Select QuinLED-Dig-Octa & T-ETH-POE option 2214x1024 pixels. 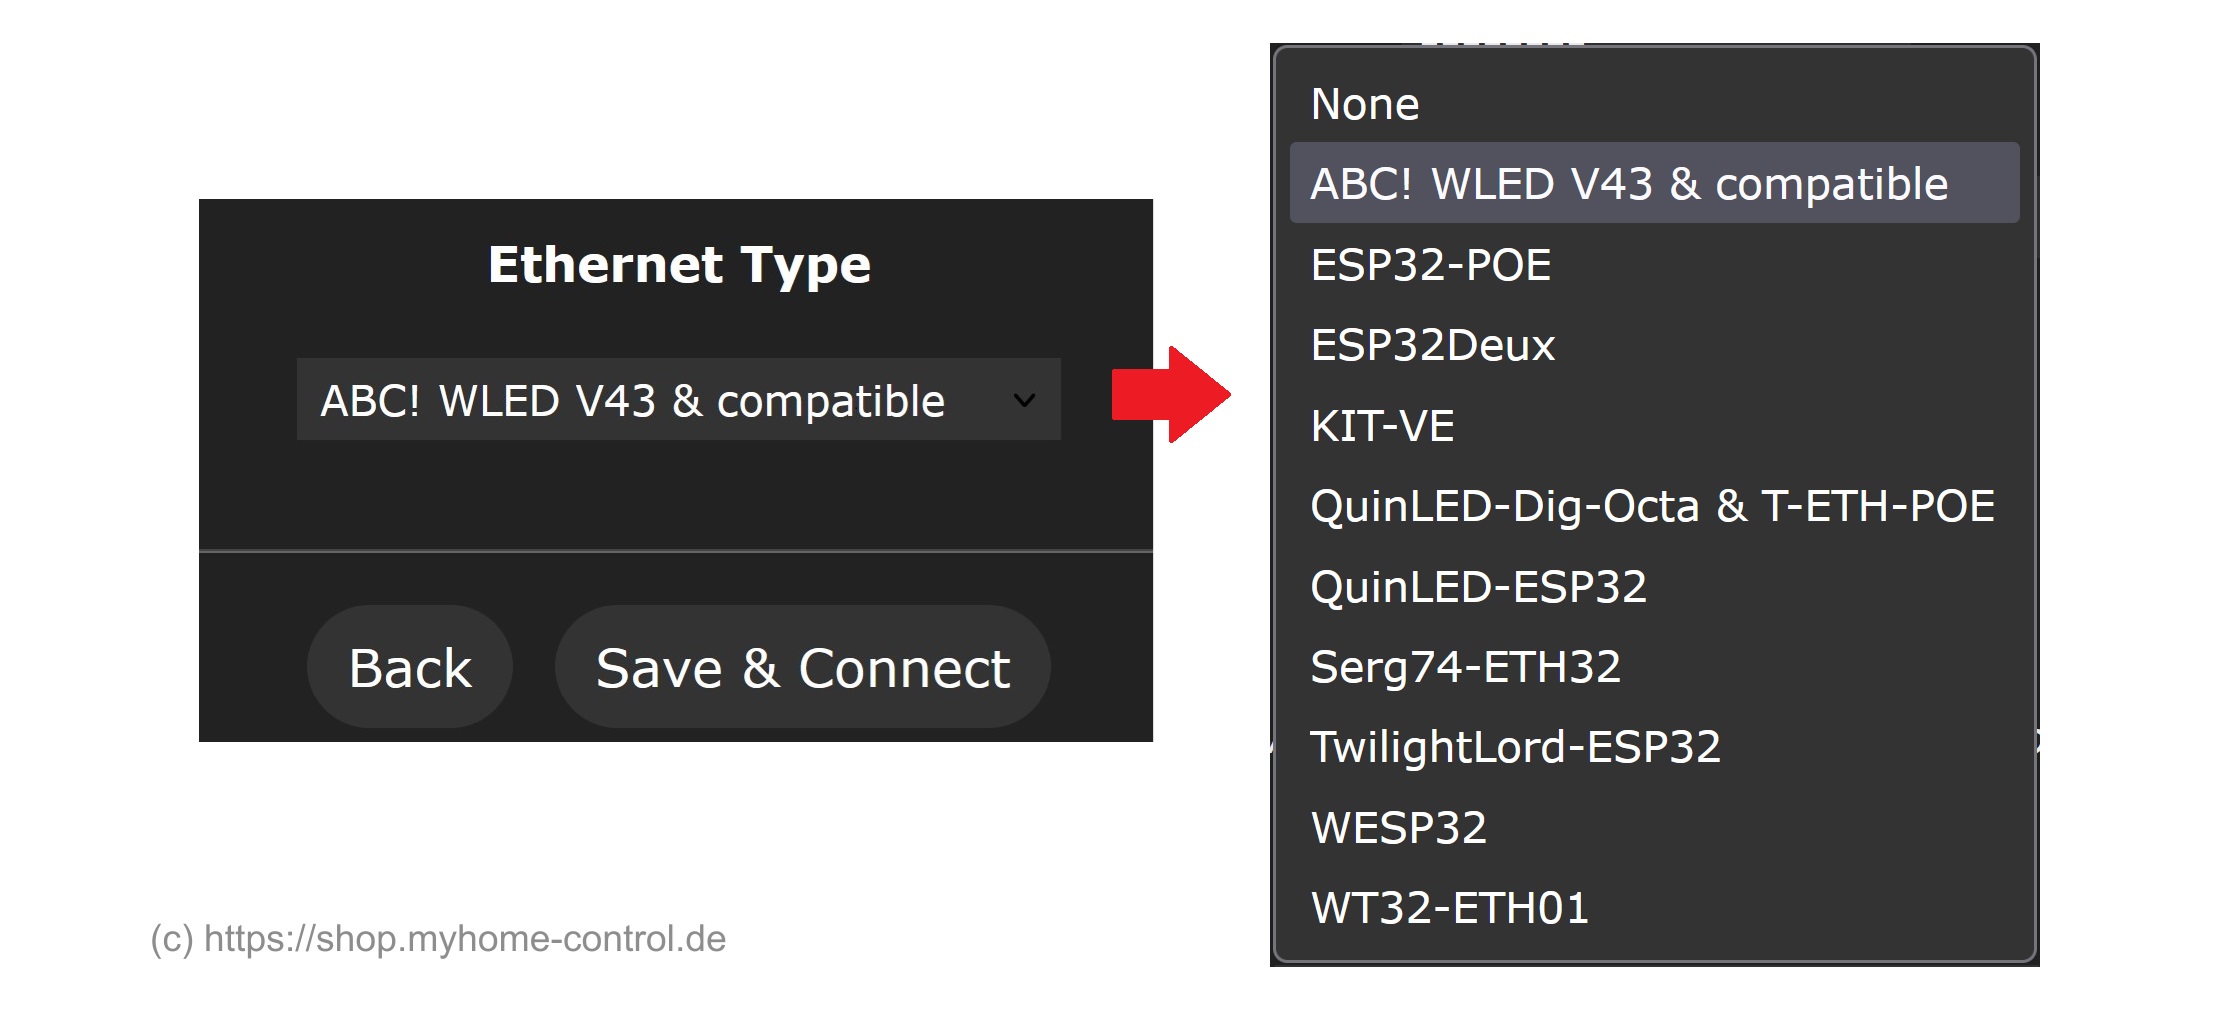click(x=1654, y=506)
